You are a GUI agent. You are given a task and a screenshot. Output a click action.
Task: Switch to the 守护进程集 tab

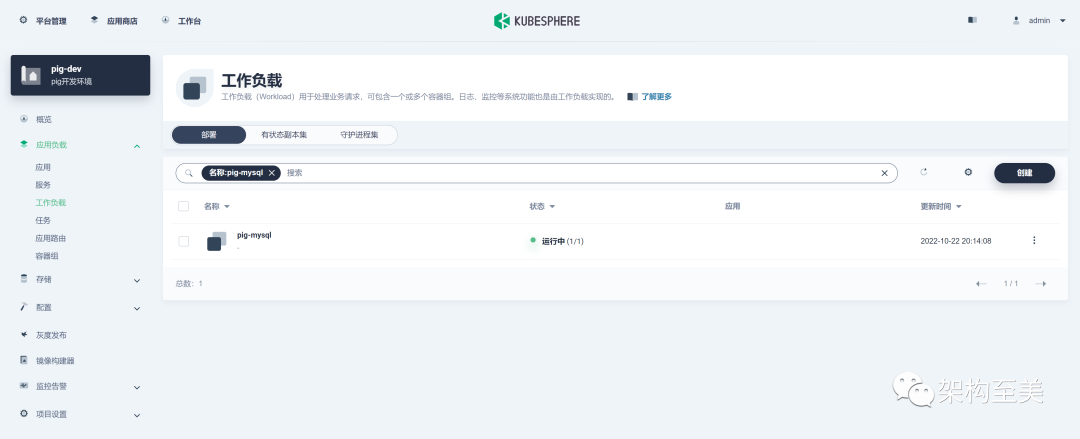click(359, 135)
